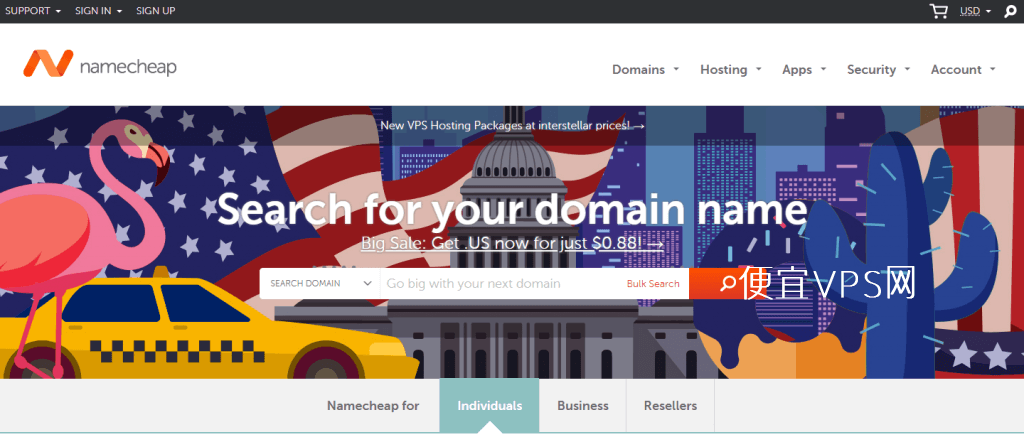This screenshot has height=442, width=1024.
Task: Open the New VPS Hosting Packages banner link
Action: (x=512, y=125)
